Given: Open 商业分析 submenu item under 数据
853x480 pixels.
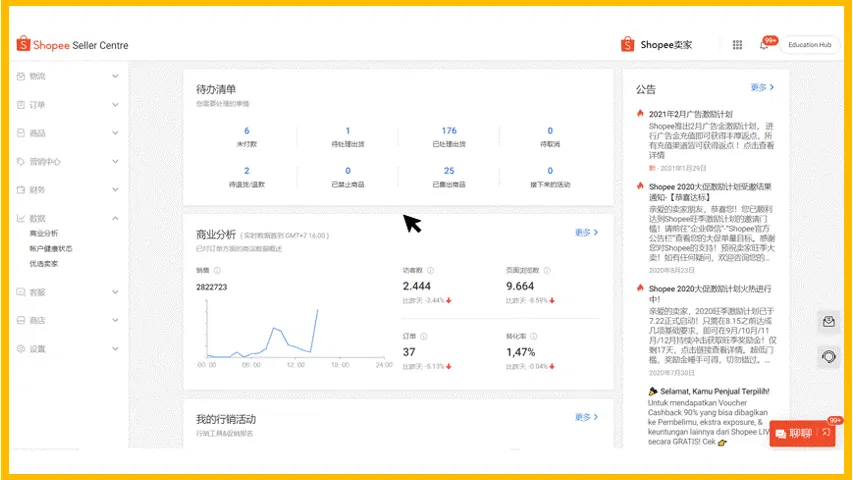Looking at the screenshot, I should click(44, 233).
